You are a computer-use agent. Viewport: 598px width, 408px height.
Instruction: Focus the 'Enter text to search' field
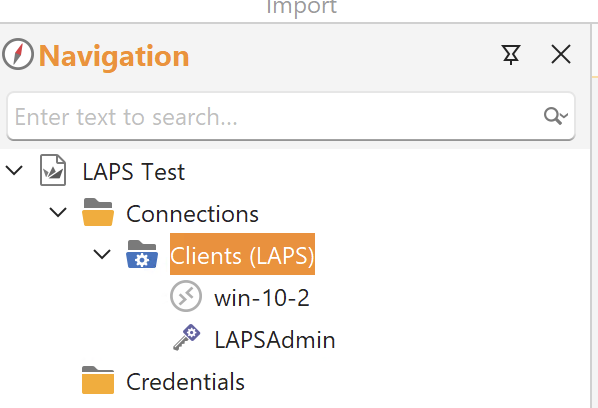[x=291, y=116]
